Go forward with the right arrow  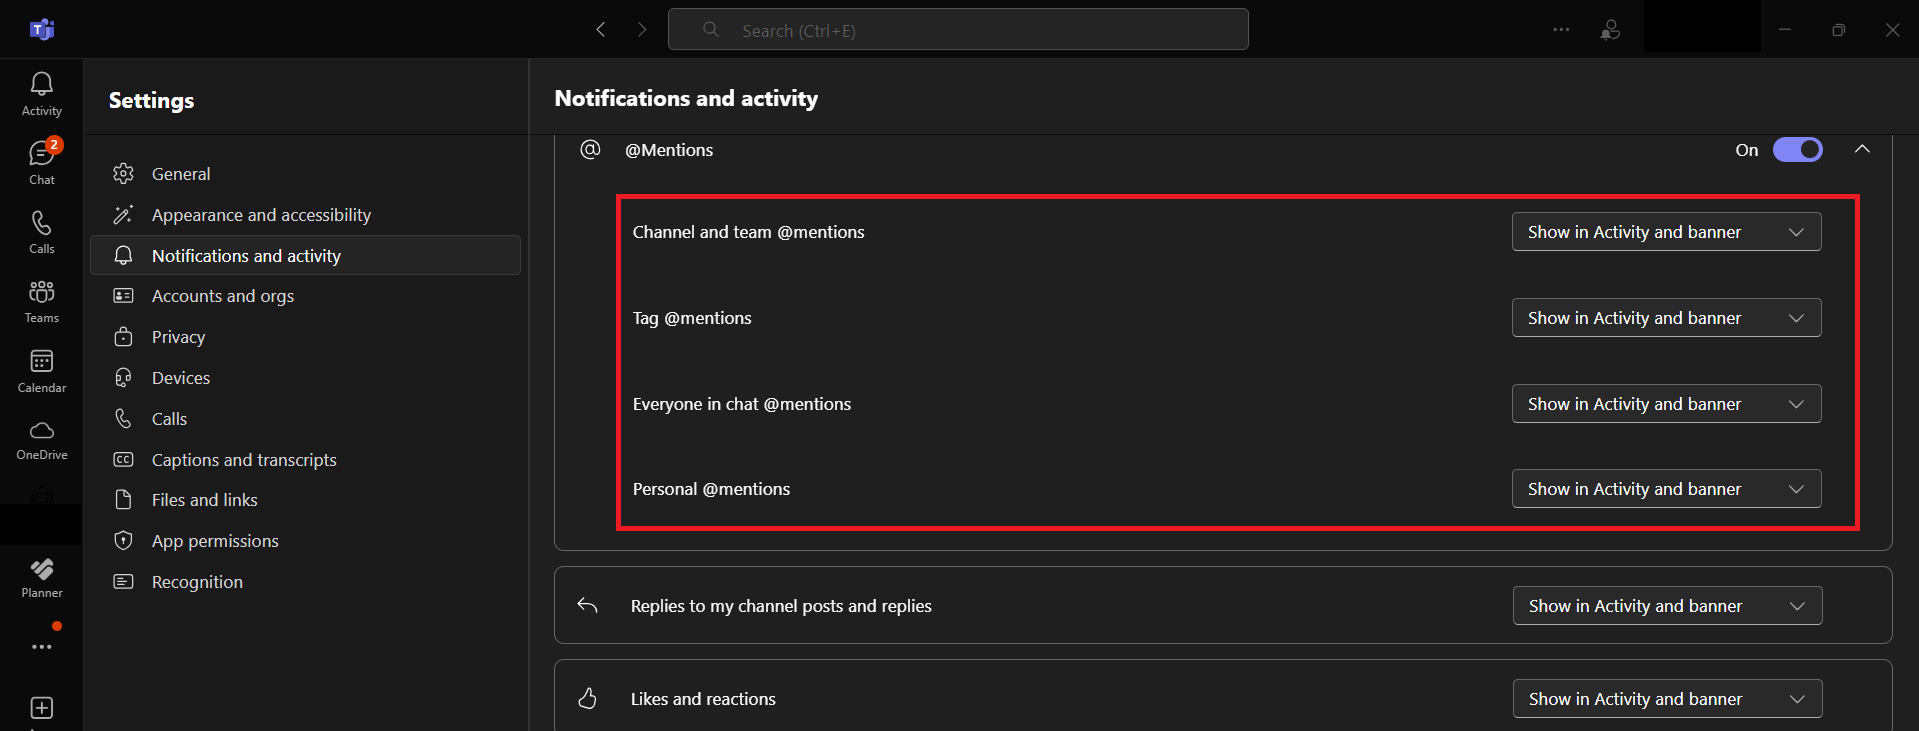tap(642, 30)
